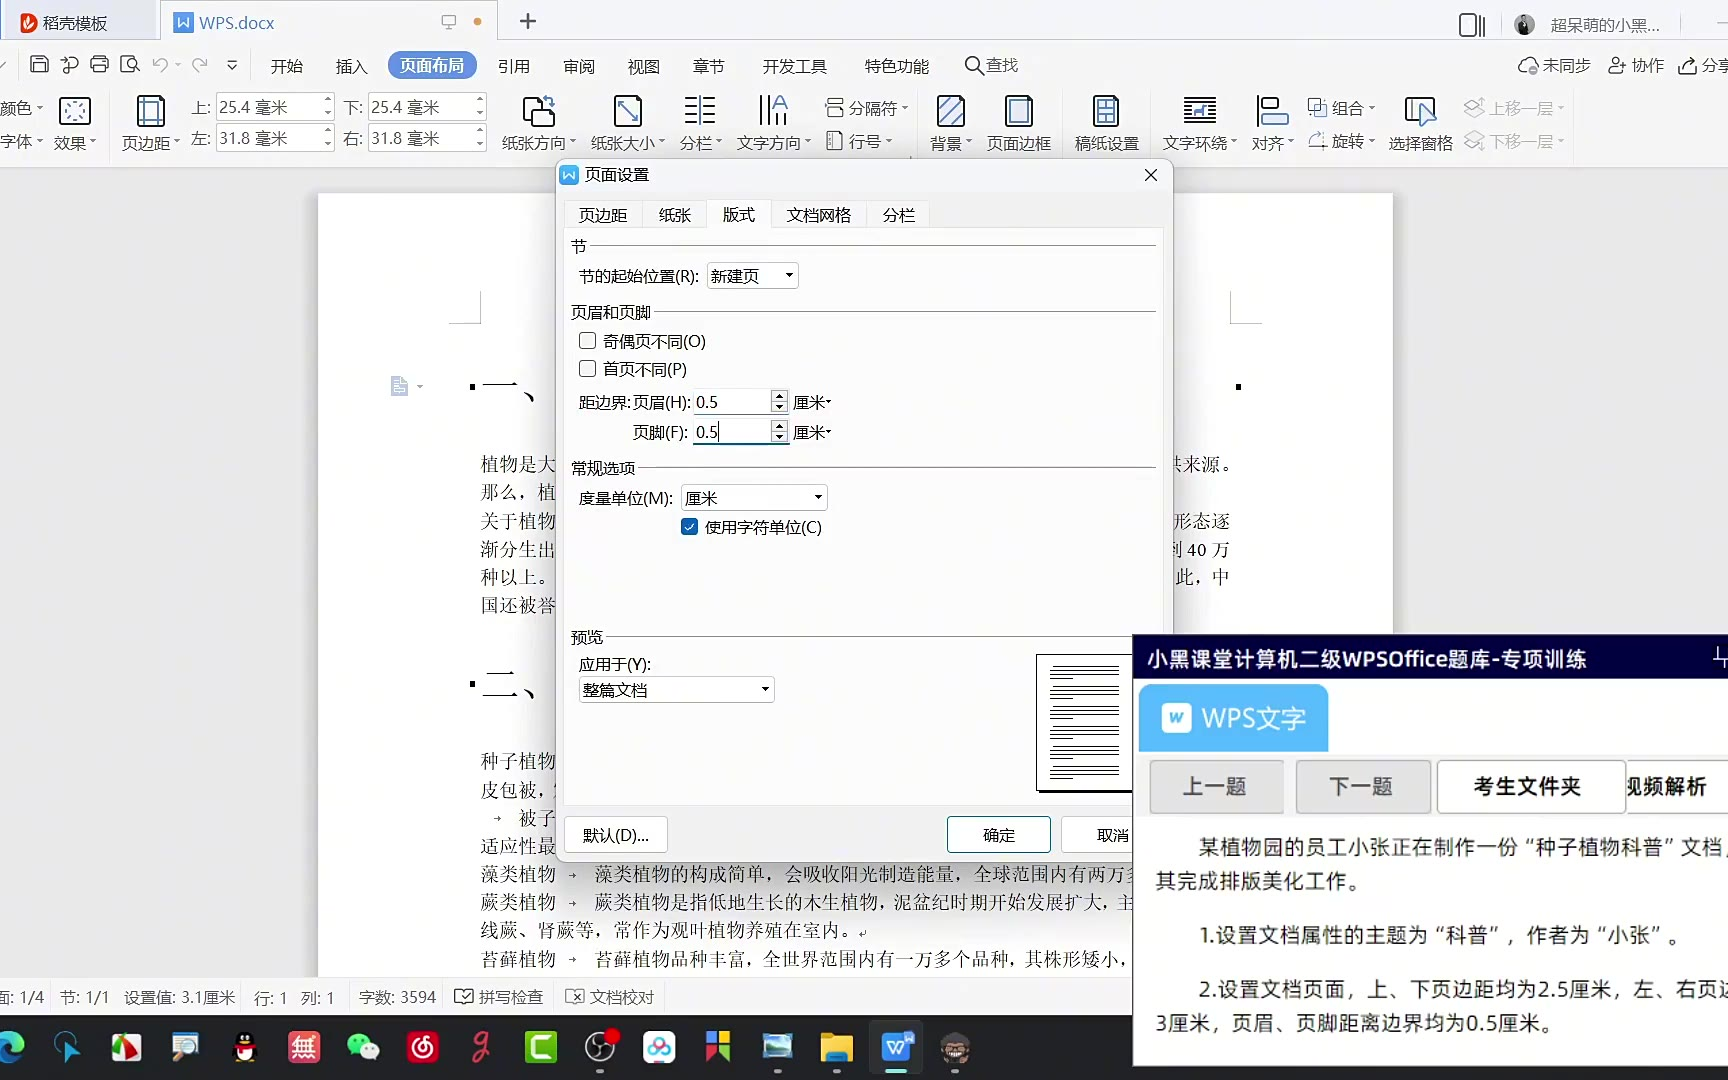Image resolution: width=1728 pixels, height=1080 pixels.
Task: Click the paper orientation icon
Action: click(x=538, y=112)
